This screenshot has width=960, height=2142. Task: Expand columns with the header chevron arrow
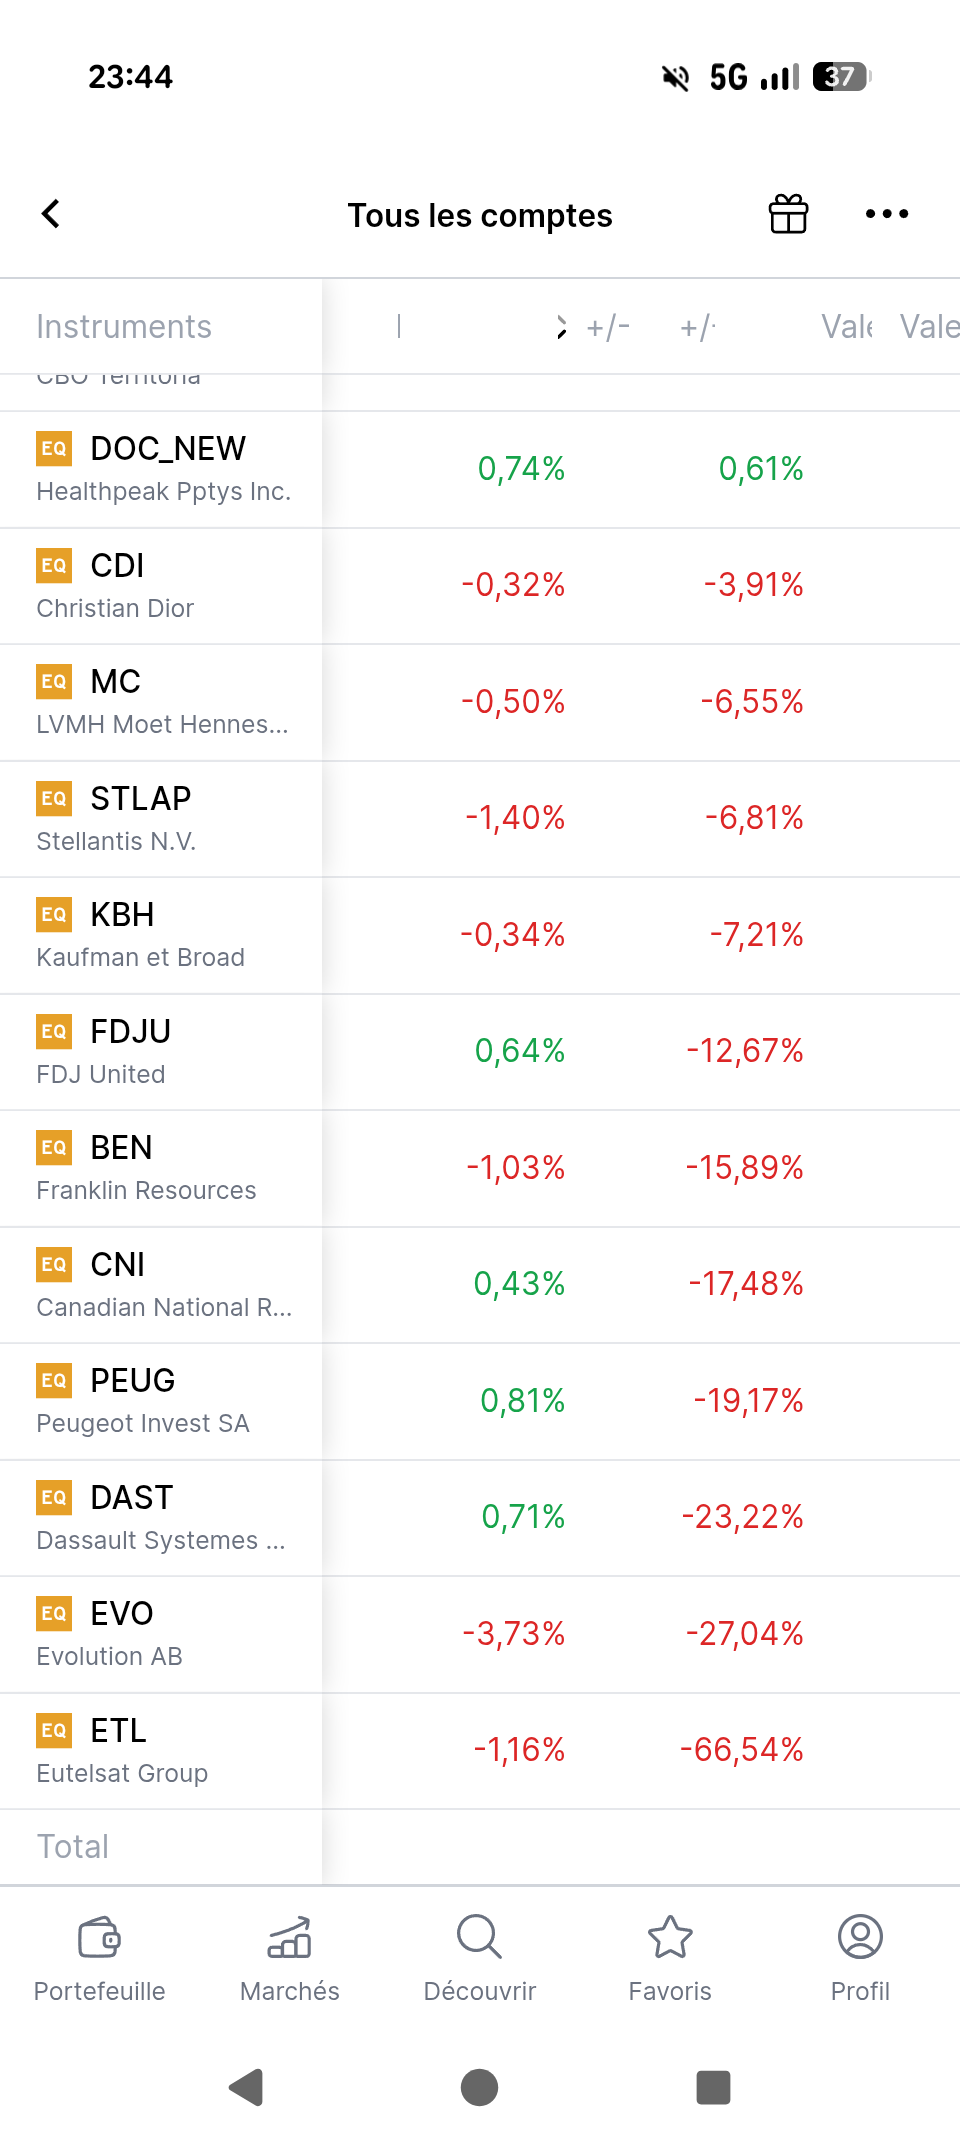pyautogui.click(x=562, y=327)
